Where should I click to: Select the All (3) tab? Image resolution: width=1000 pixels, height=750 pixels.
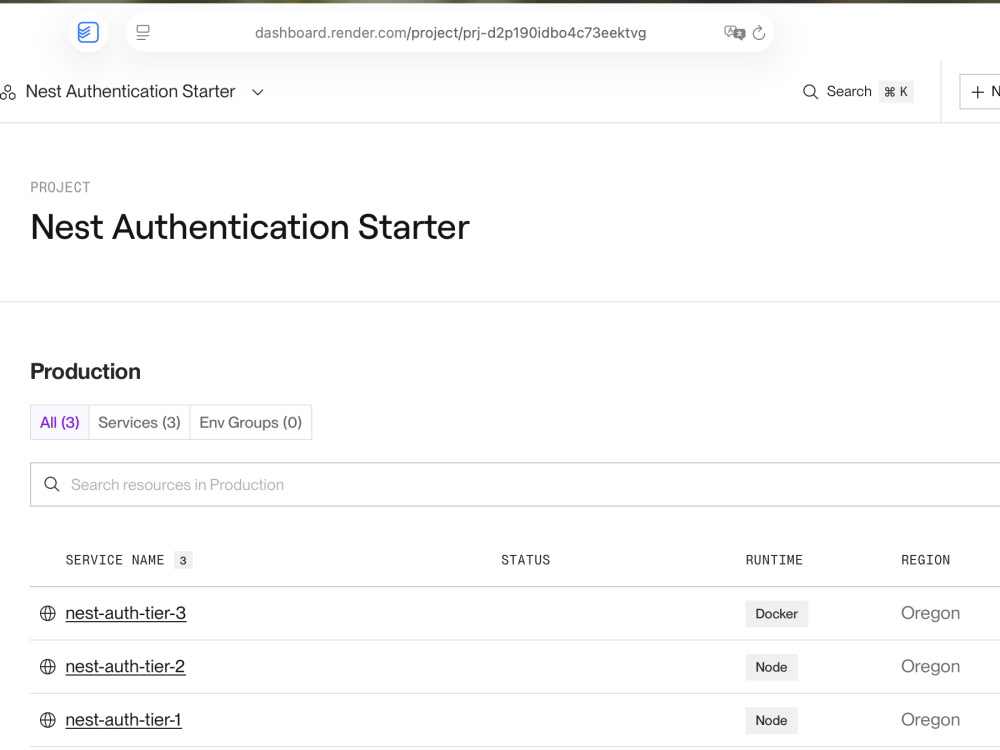(60, 422)
